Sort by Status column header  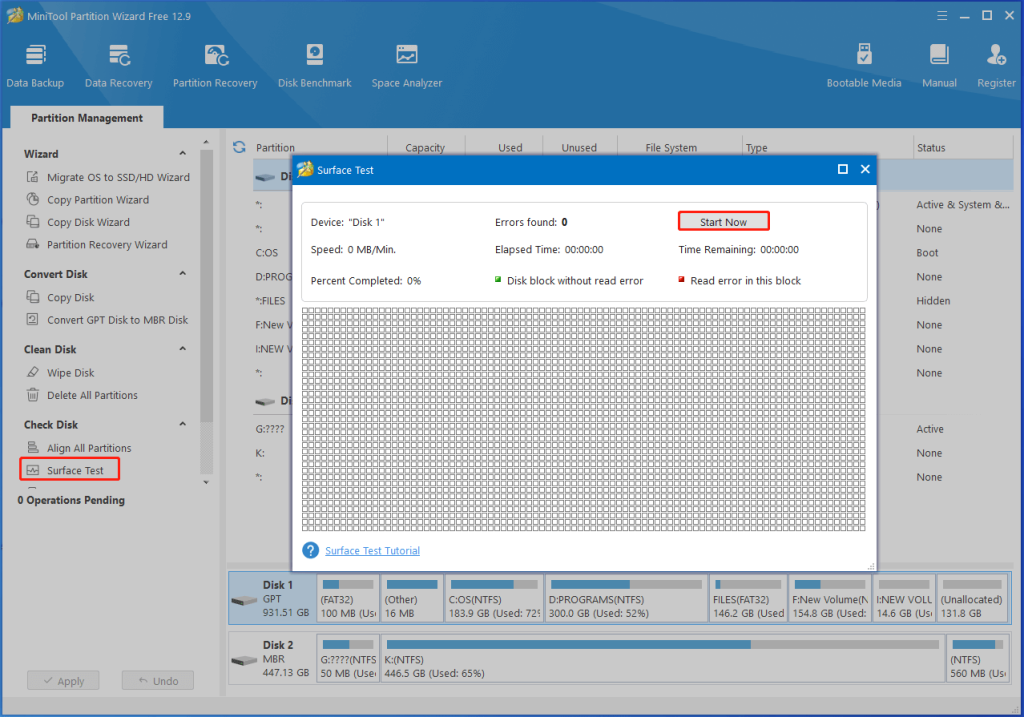tap(931, 148)
